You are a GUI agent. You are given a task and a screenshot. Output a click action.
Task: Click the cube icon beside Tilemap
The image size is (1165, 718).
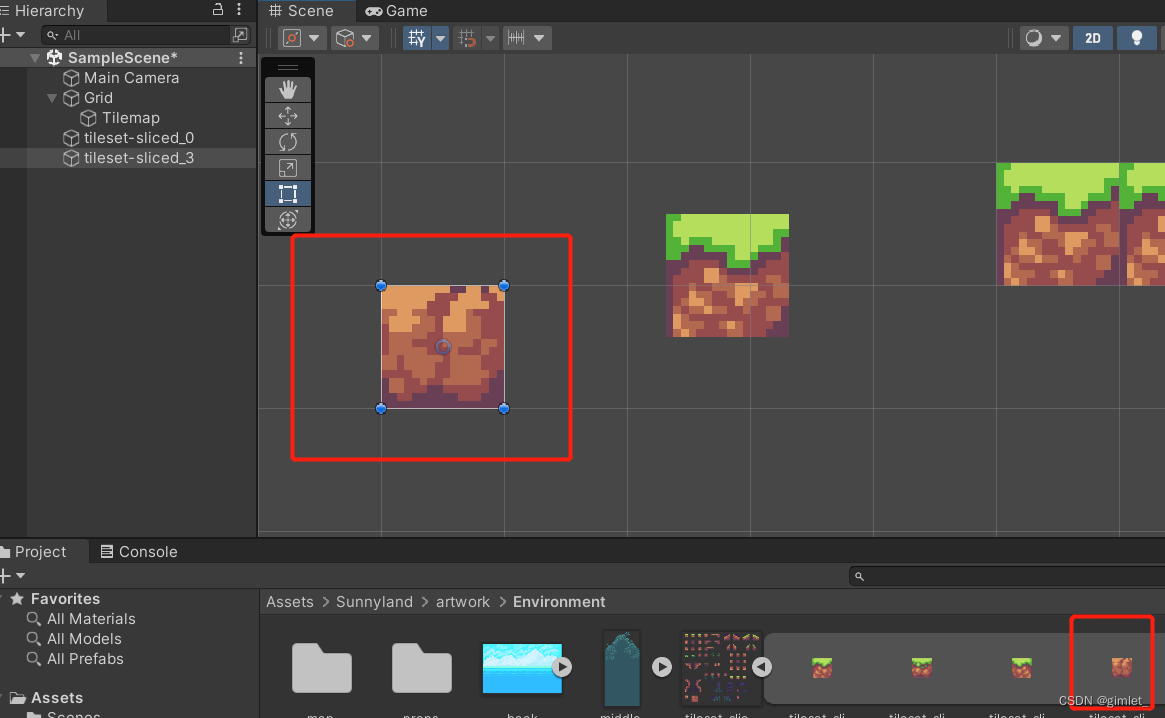[x=88, y=118]
